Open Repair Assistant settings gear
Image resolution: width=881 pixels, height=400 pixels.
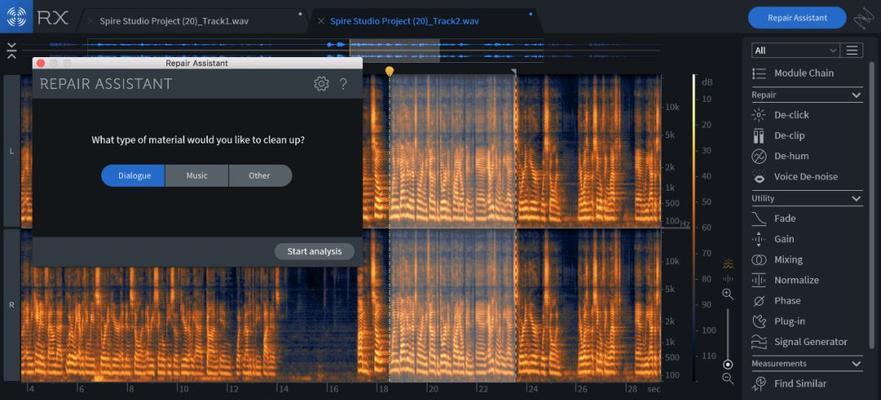pos(321,84)
